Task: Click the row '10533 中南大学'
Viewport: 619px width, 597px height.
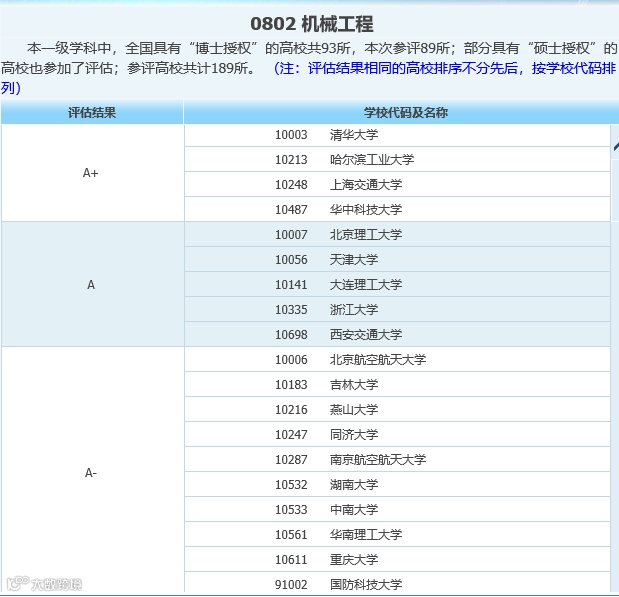Action: (x=397, y=509)
